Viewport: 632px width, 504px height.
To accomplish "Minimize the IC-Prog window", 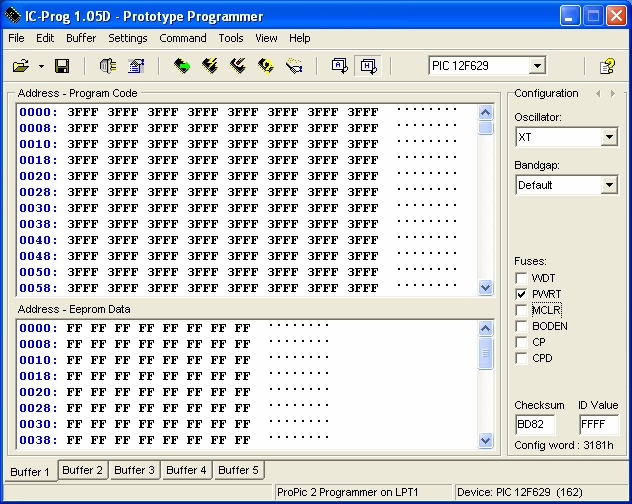I will (x=570, y=16).
